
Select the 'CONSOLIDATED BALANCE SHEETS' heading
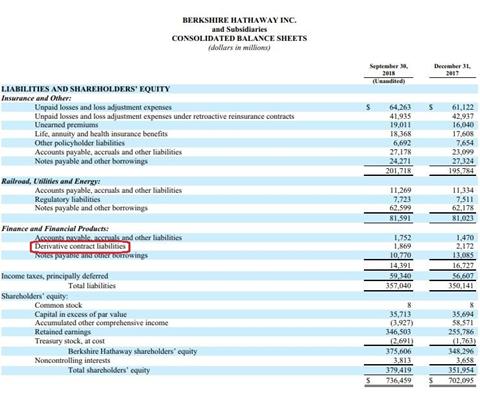[239, 38]
